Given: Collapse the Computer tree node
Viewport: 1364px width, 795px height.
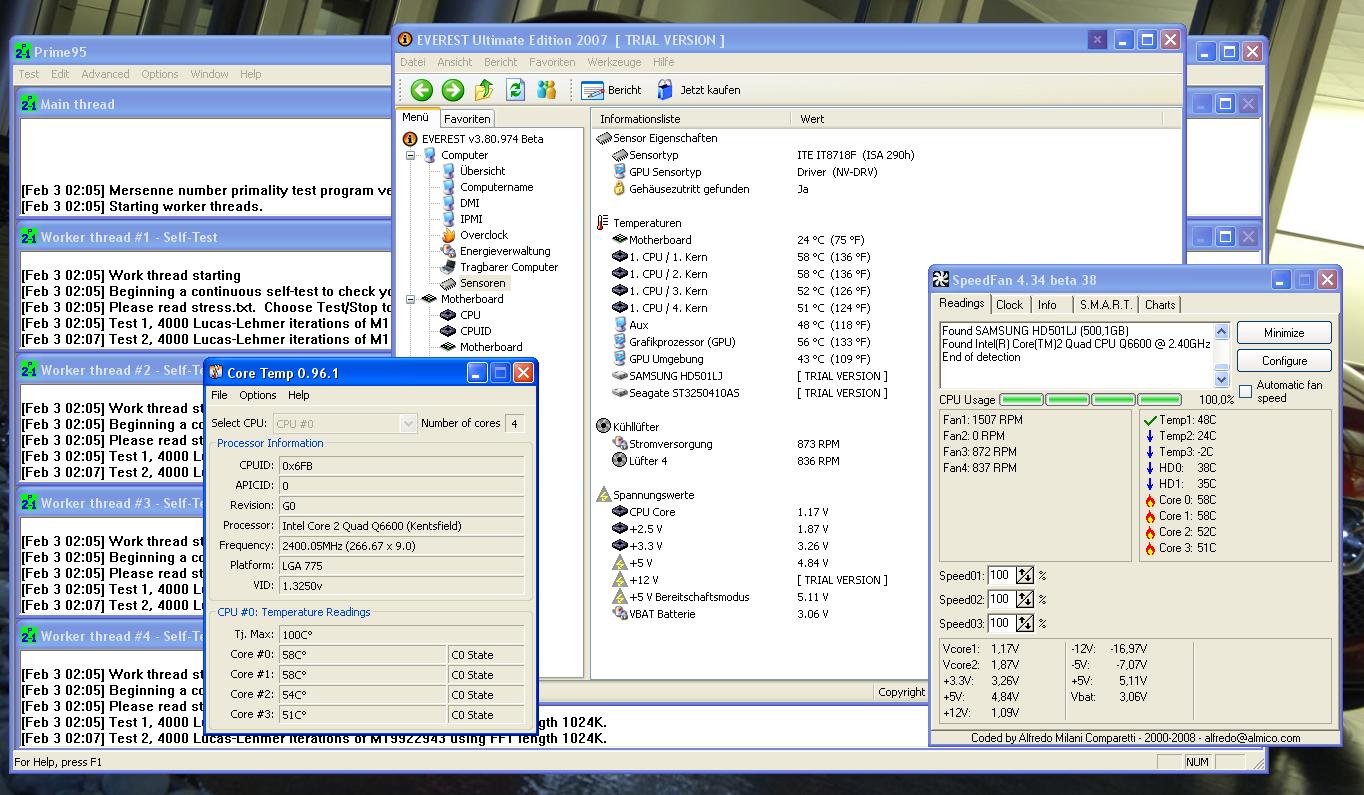Looking at the screenshot, I should (410, 155).
